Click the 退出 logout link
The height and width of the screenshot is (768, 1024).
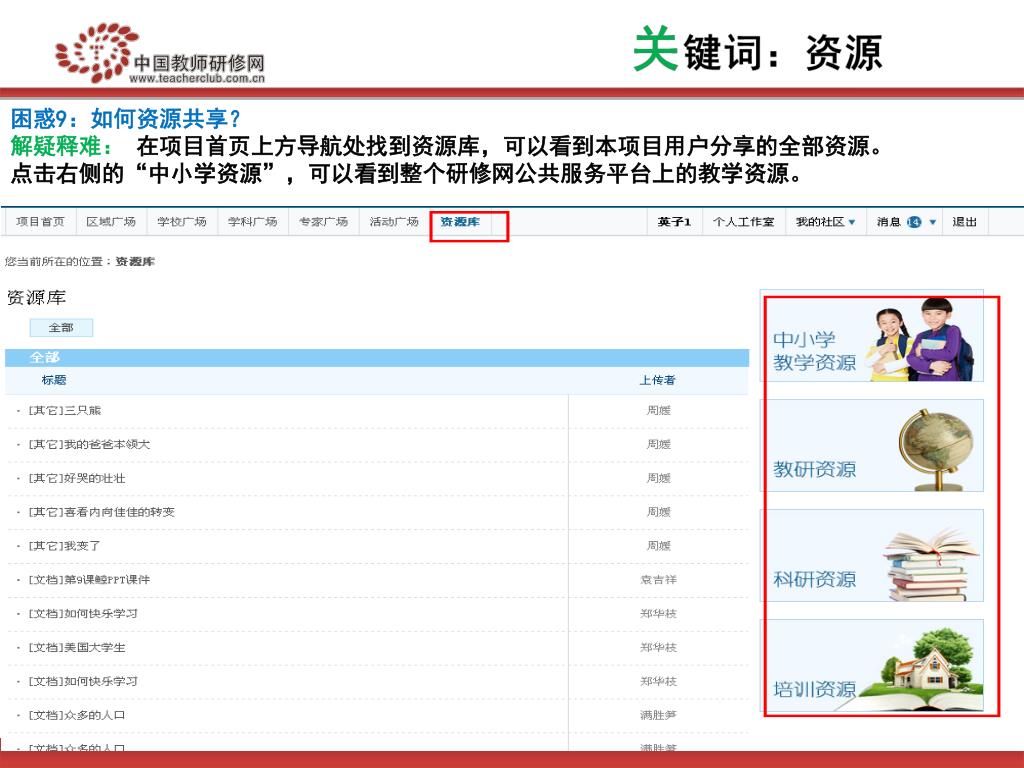(x=964, y=222)
